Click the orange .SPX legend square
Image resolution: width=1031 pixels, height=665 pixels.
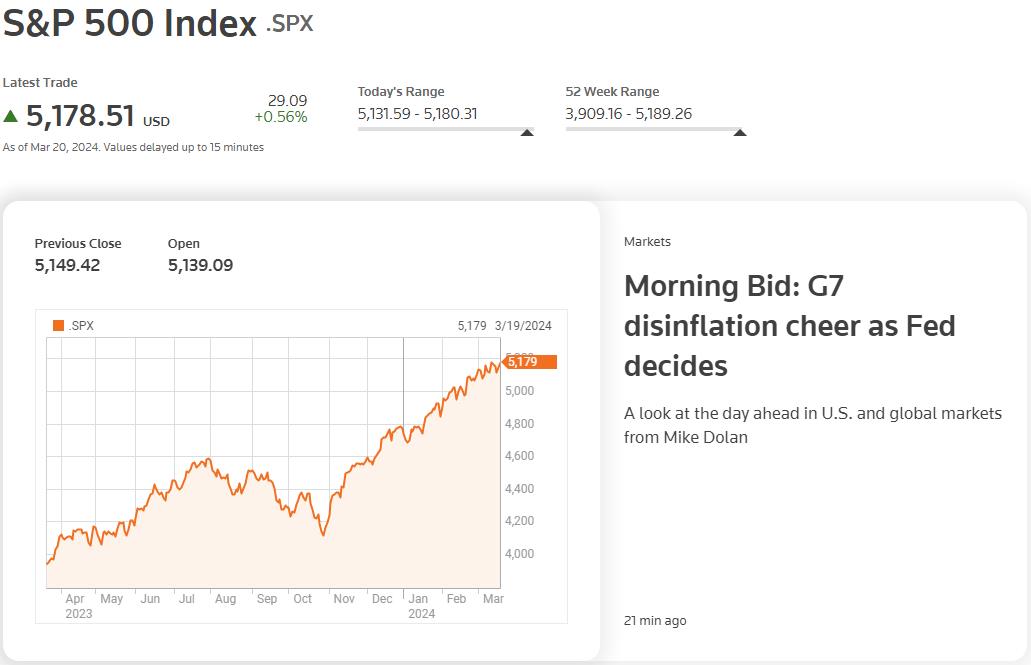59,326
